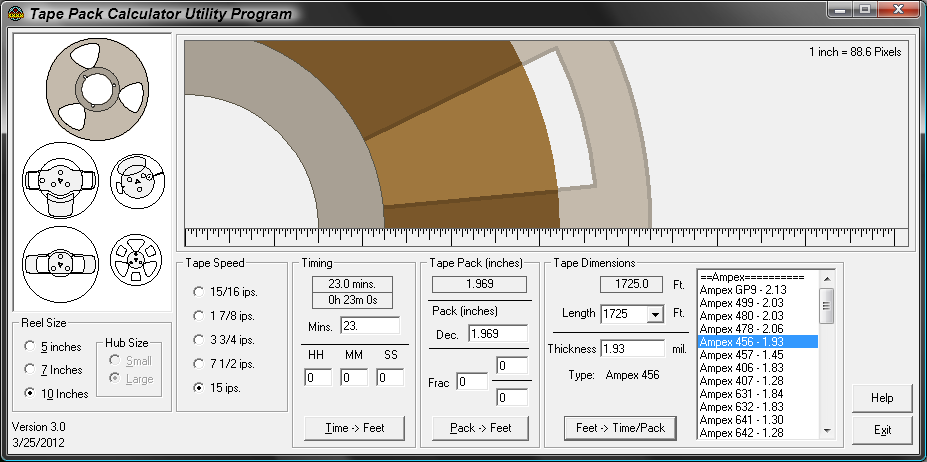Viewport: 927px width, 462px height.
Task: Select the 7 1/2 ips tape speed
Action: point(225,364)
